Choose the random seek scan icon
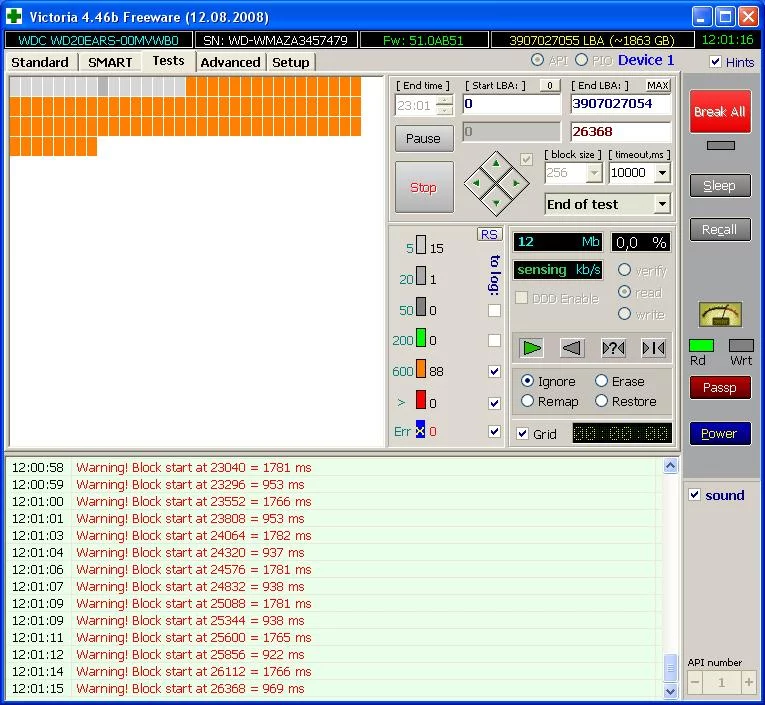The height and width of the screenshot is (705, 765). [613, 347]
